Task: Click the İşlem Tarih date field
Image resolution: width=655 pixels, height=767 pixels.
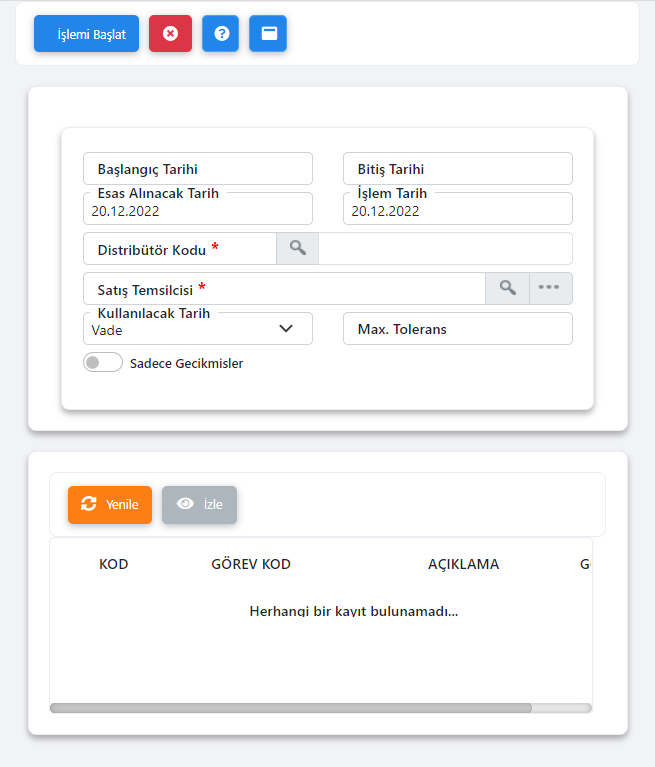Action: point(457,211)
